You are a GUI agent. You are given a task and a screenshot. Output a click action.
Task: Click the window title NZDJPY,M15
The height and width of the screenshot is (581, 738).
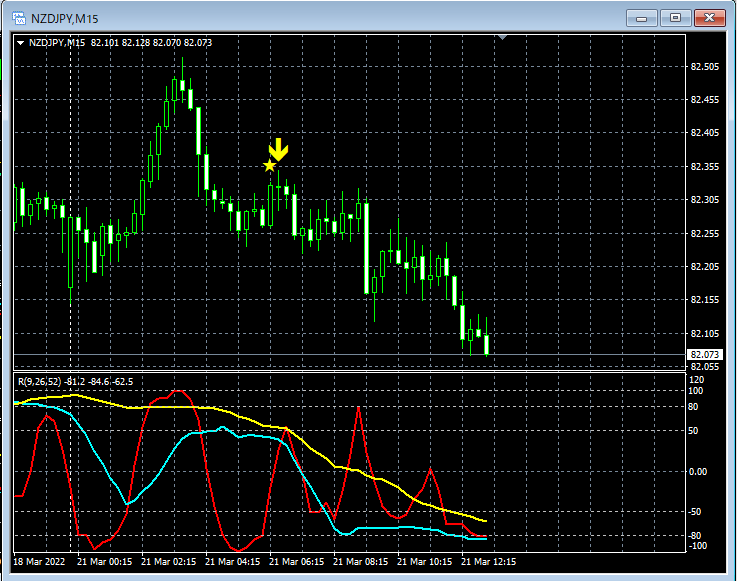point(64,19)
